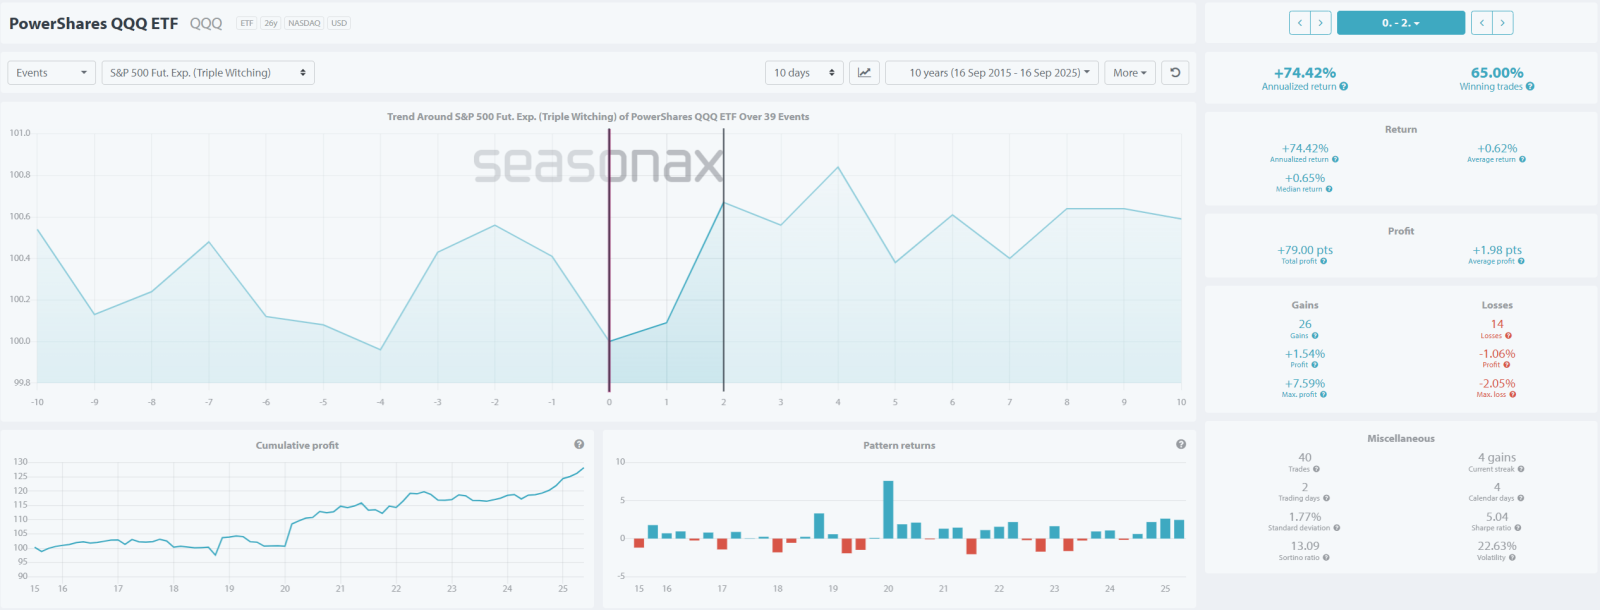
Task: Click help icon beside Winning trades
Action: [x=1530, y=87]
